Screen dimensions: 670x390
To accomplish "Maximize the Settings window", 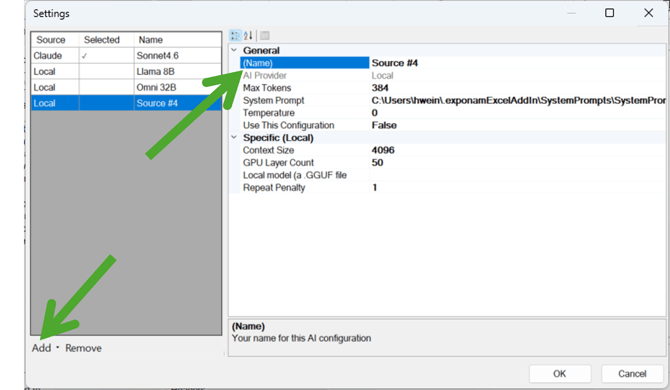I will click(x=610, y=13).
